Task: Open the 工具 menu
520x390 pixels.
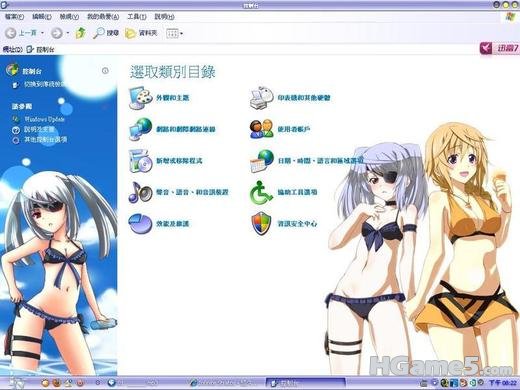Action: (137, 16)
